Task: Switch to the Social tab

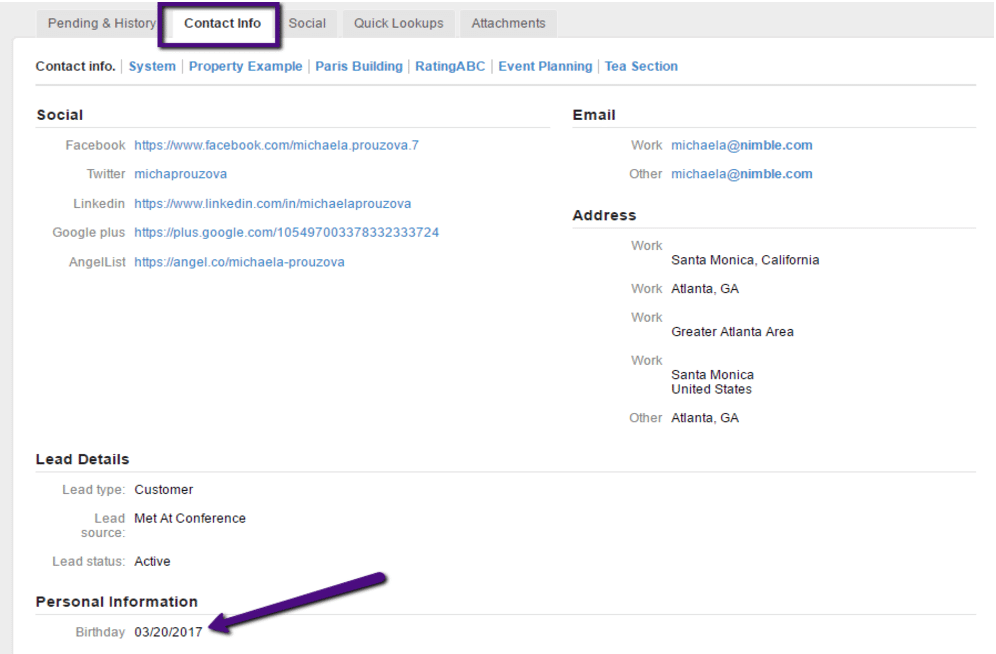Action: click(x=307, y=23)
